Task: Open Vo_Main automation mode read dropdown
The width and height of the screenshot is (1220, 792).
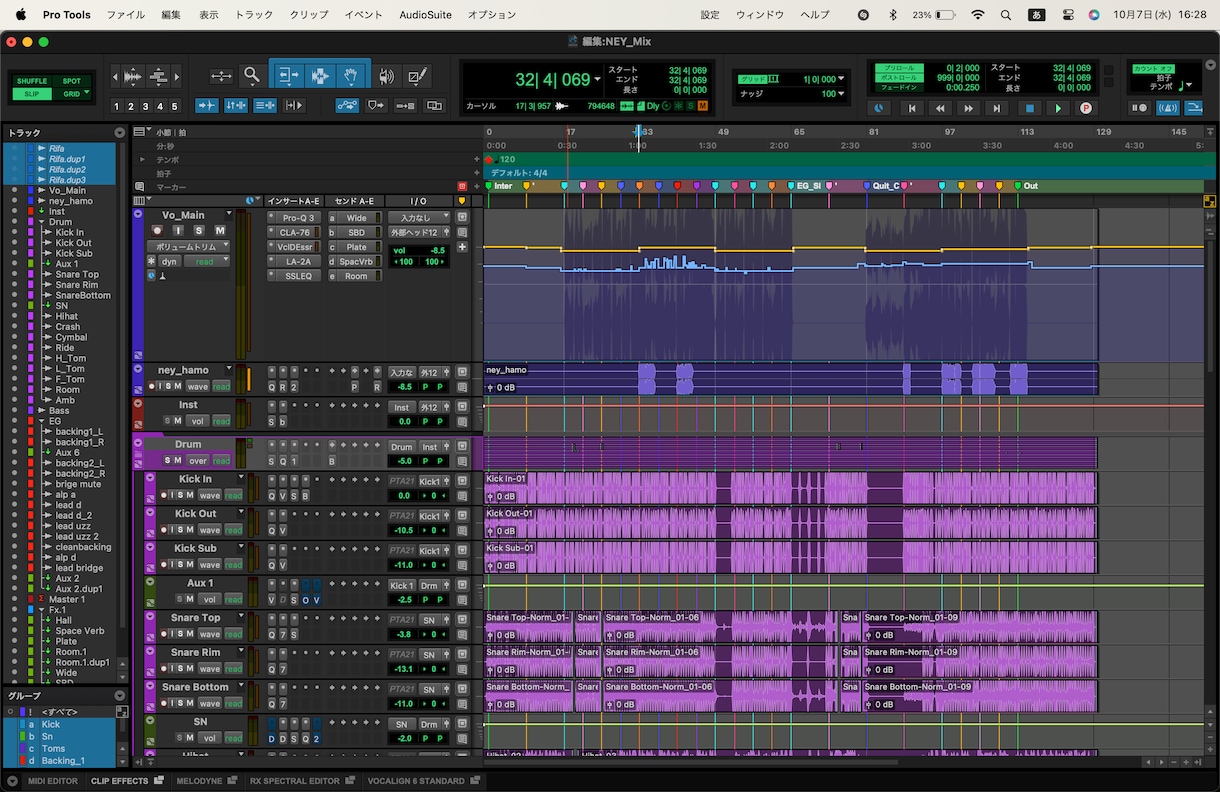Action: [x=207, y=261]
